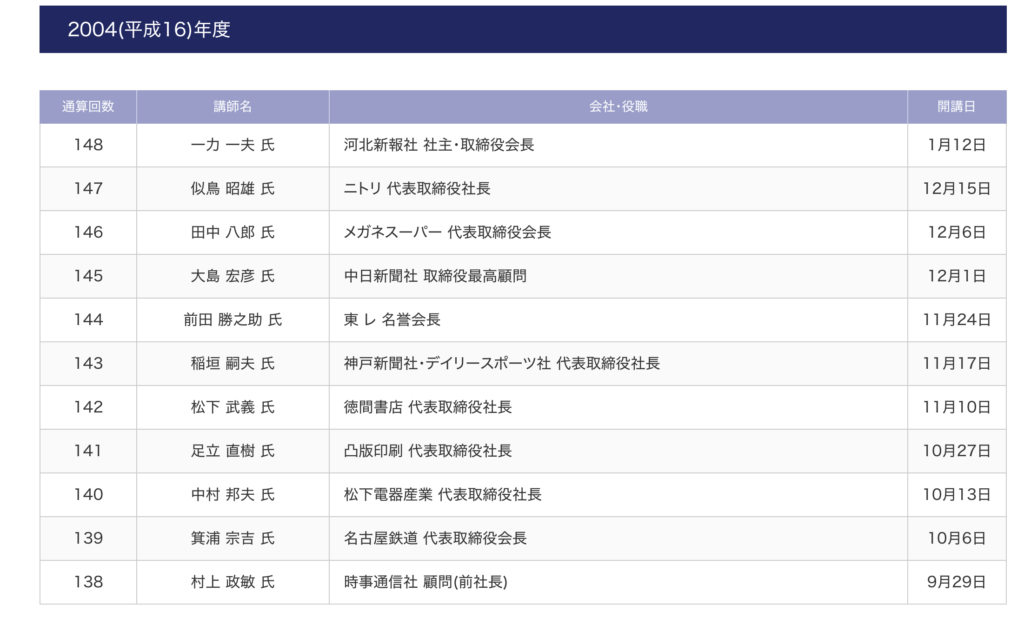
Task: Select date 1月12日
Action: point(957,145)
